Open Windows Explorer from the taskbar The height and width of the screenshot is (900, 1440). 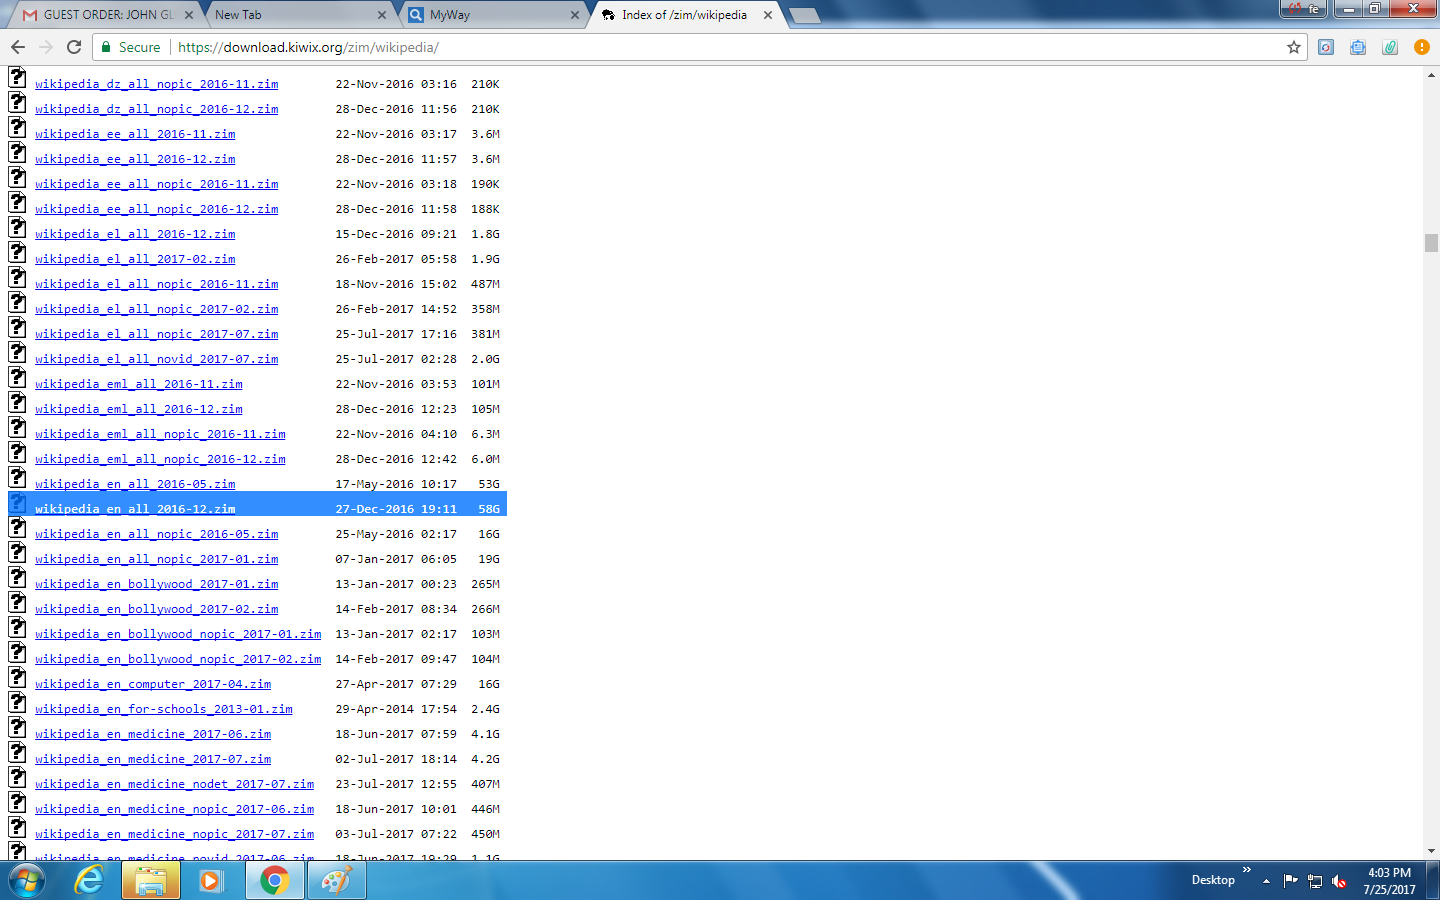coord(151,880)
